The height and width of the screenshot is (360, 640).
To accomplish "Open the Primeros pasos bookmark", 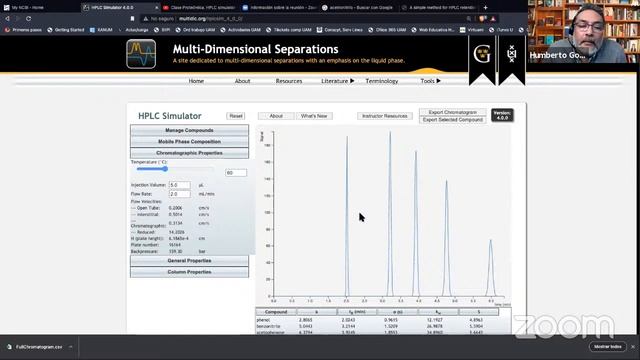I will pyautogui.click(x=23, y=30).
